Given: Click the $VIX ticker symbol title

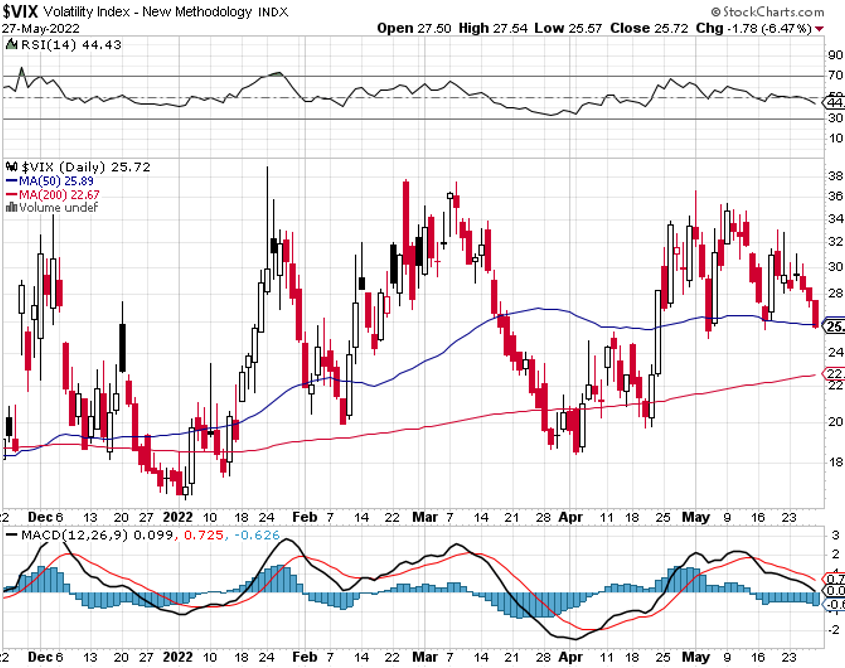Looking at the screenshot, I should 22,11.
